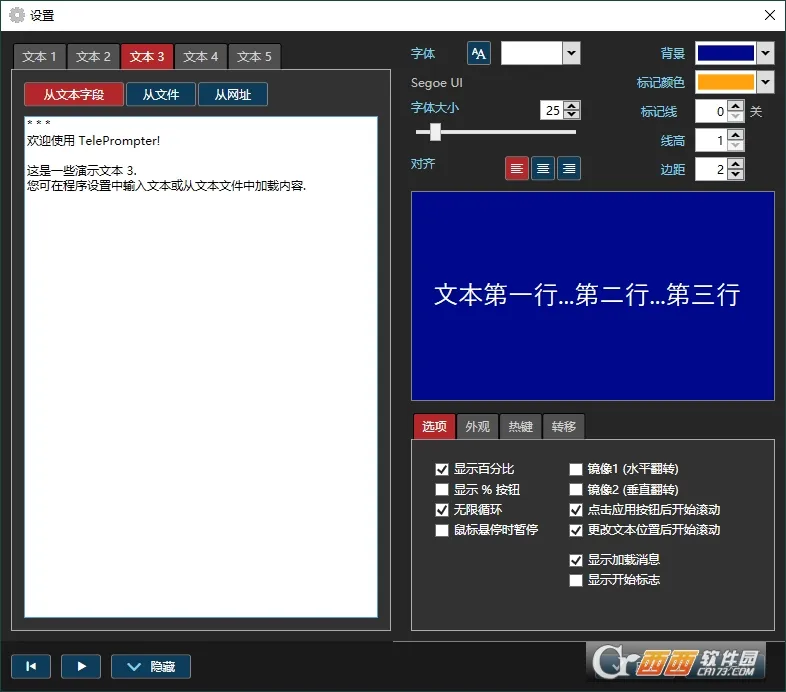Enable 鼠标悬停时暂停 checkbox
786x692 pixels.
coord(442,530)
